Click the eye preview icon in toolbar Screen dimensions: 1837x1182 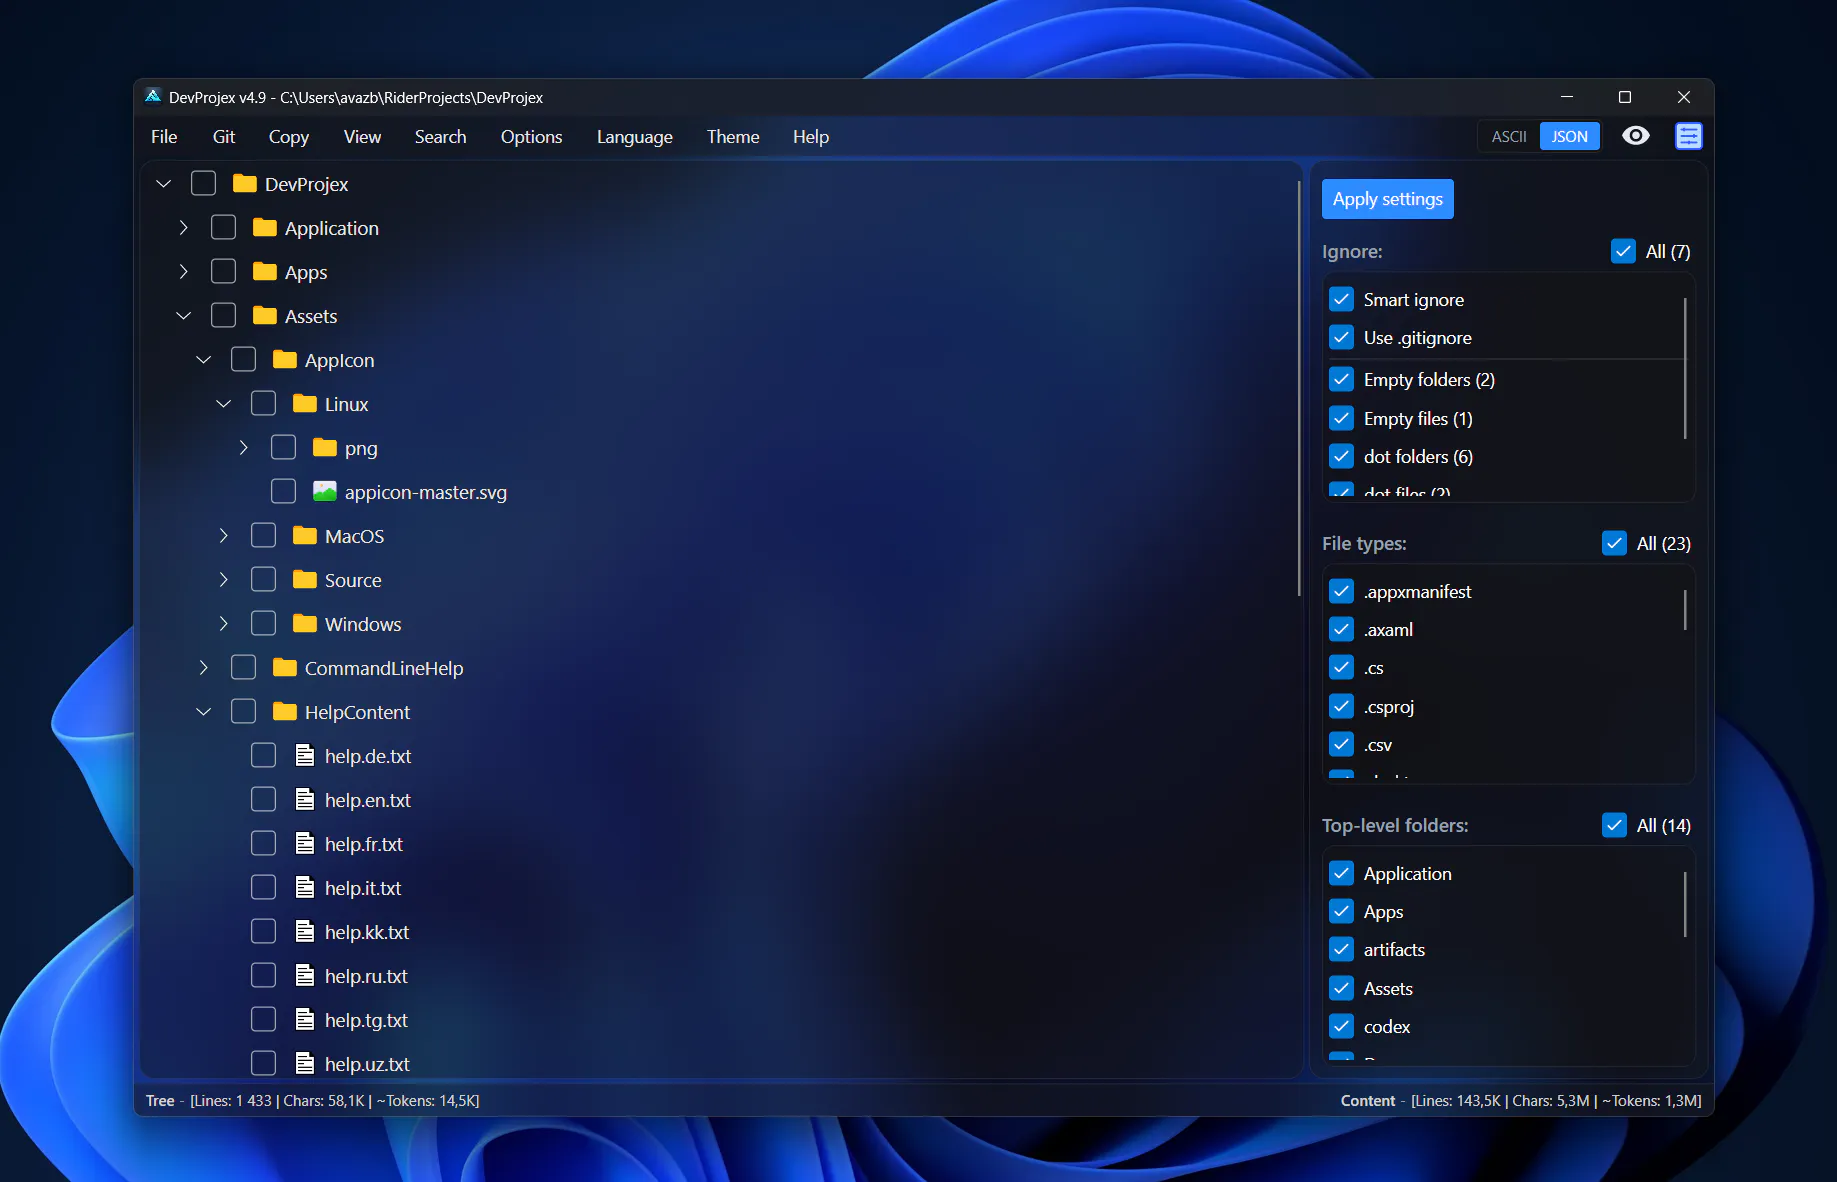(x=1636, y=136)
